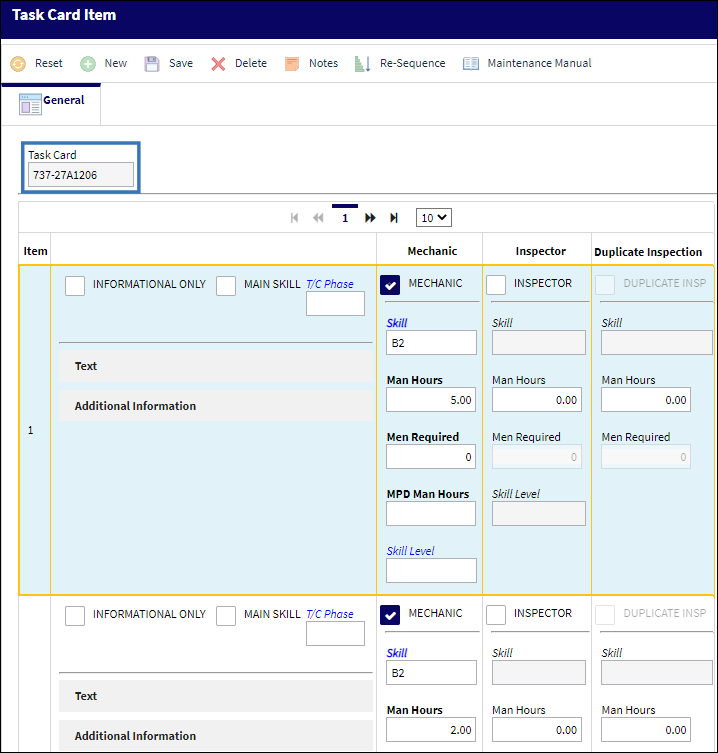The image size is (718, 753).
Task: Click the Duplicate Inspection column header
Action: pos(648,252)
